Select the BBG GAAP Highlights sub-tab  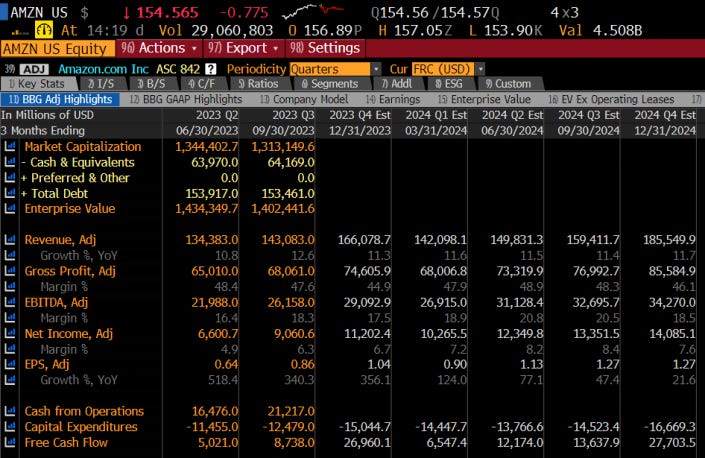(x=186, y=99)
